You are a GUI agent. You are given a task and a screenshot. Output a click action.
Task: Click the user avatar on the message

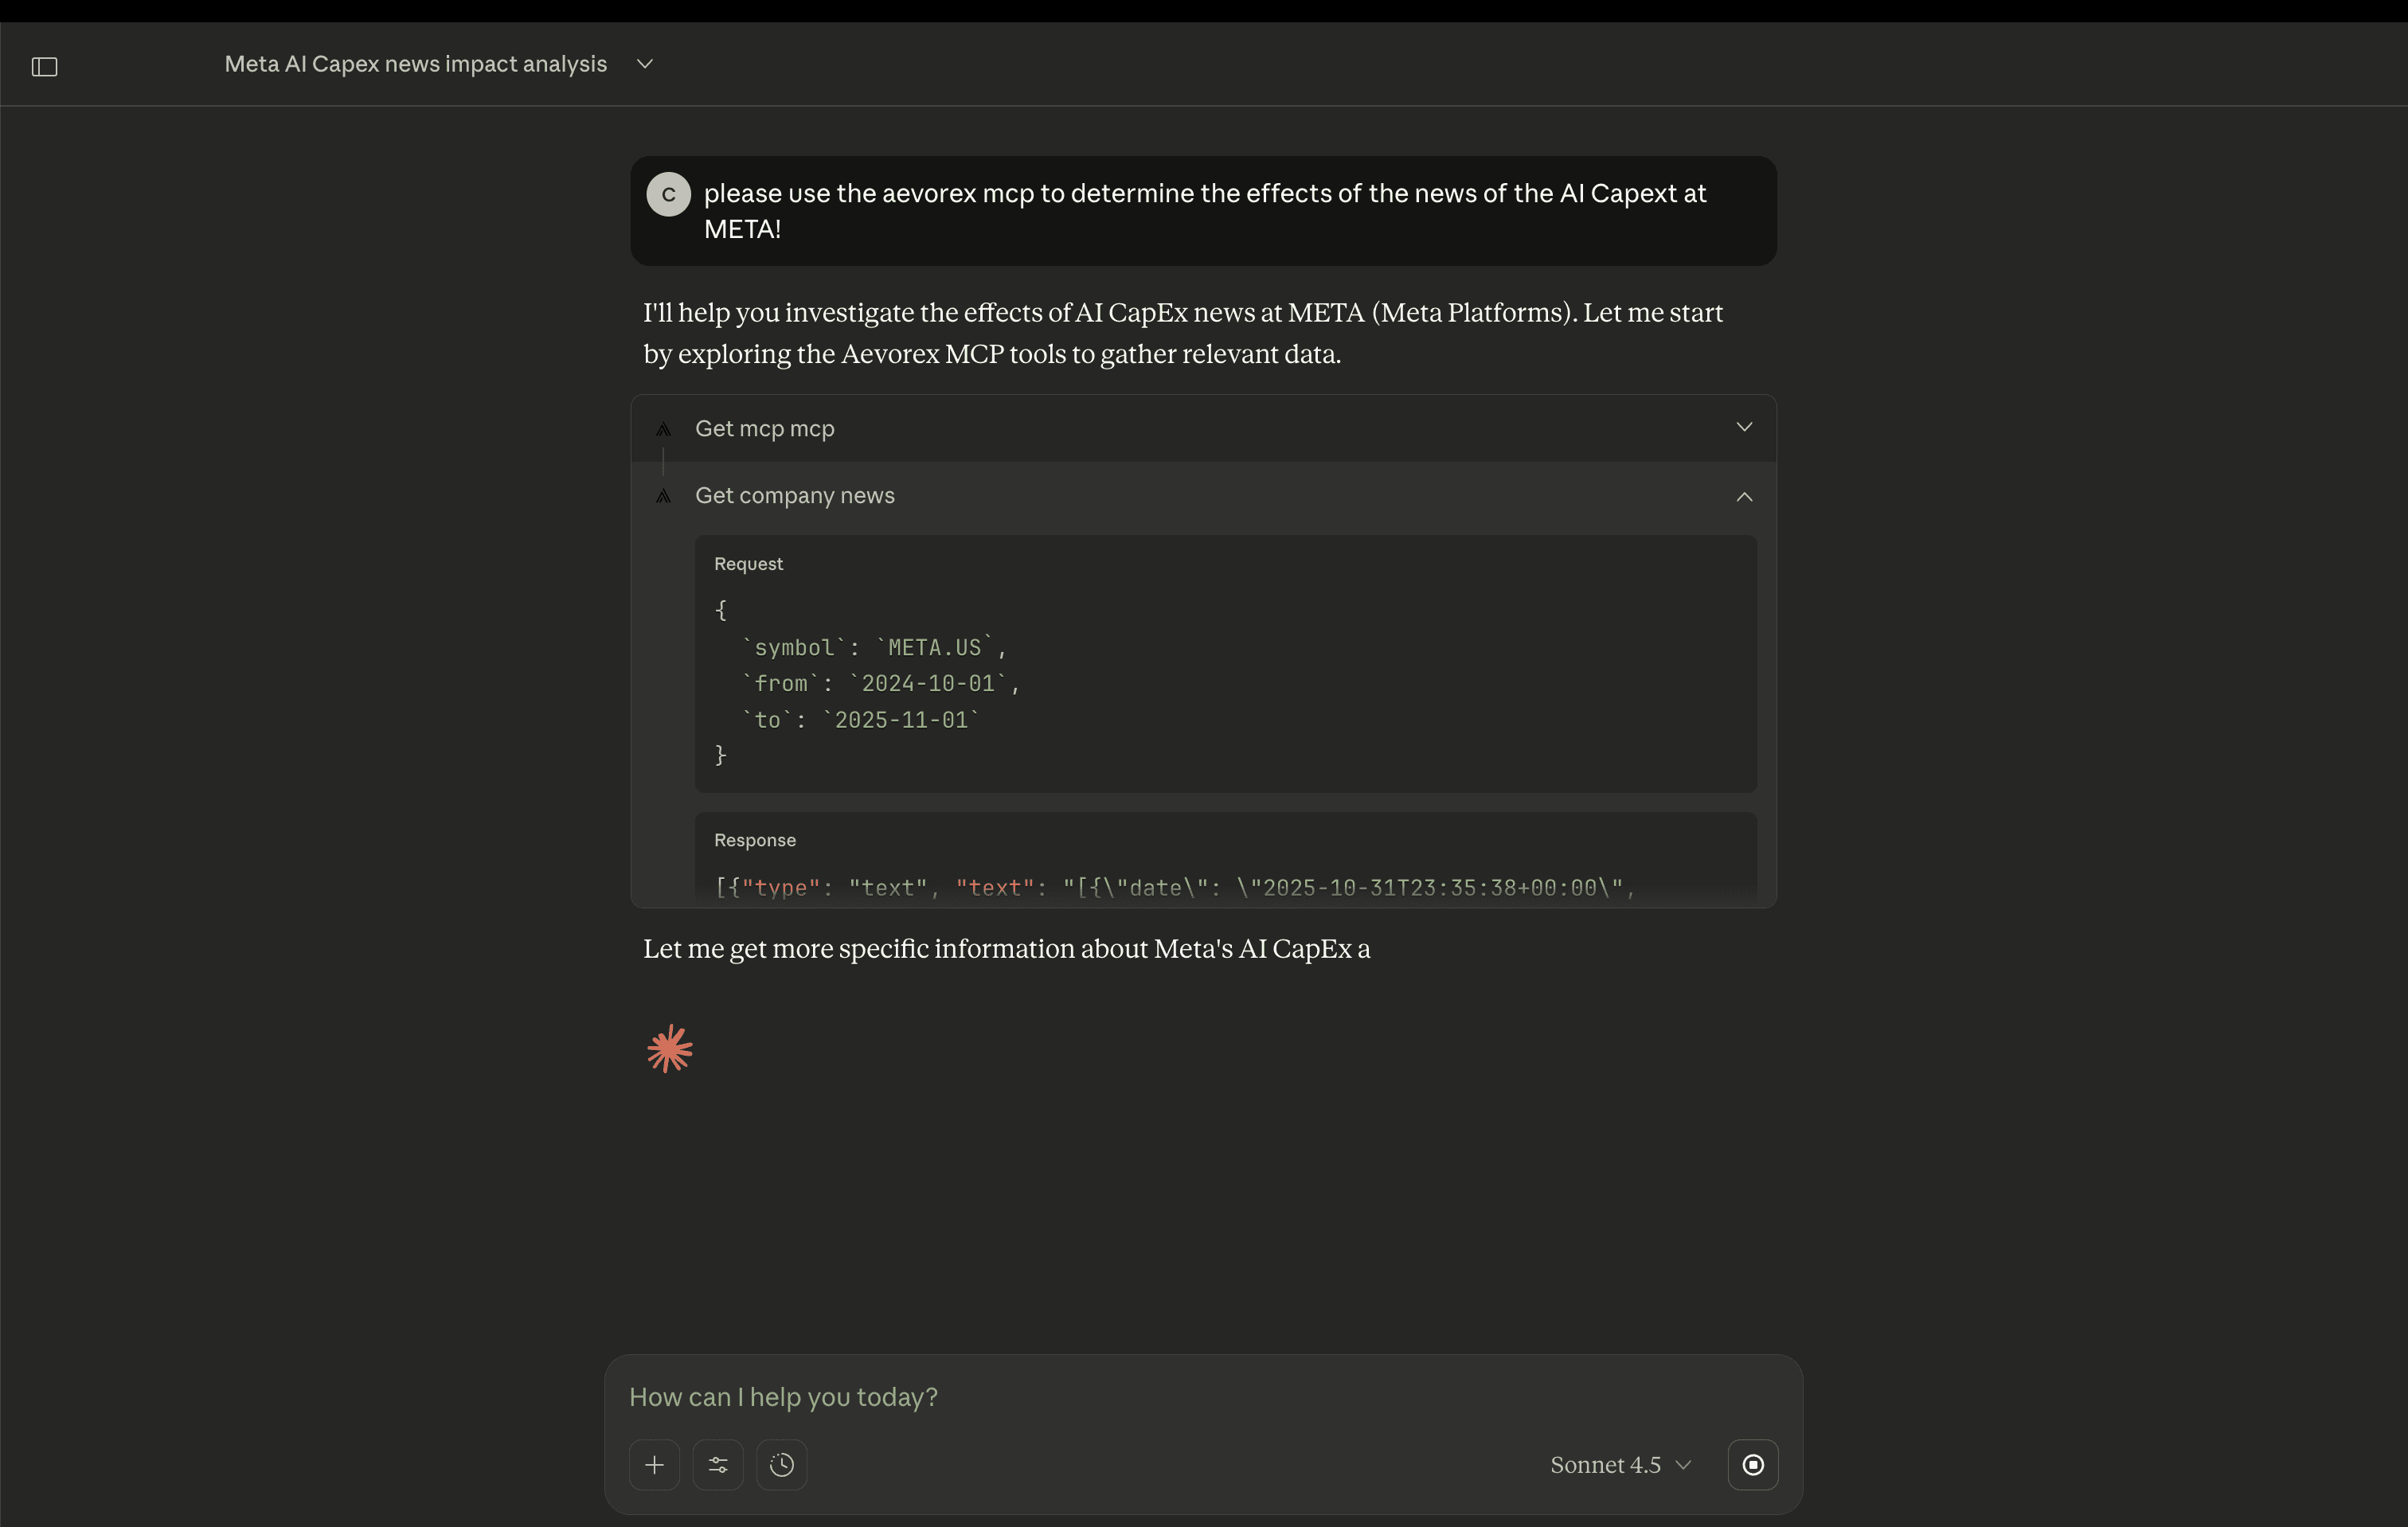(668, 194)
